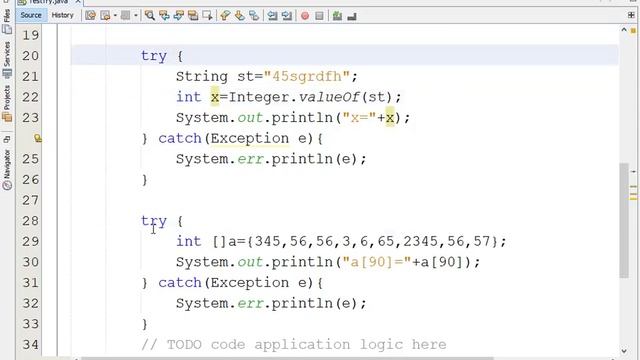The height and width of the screenshot is (360, 640).
Task: Click the highlighted variable x on line 22
Action: coord(215,97)
